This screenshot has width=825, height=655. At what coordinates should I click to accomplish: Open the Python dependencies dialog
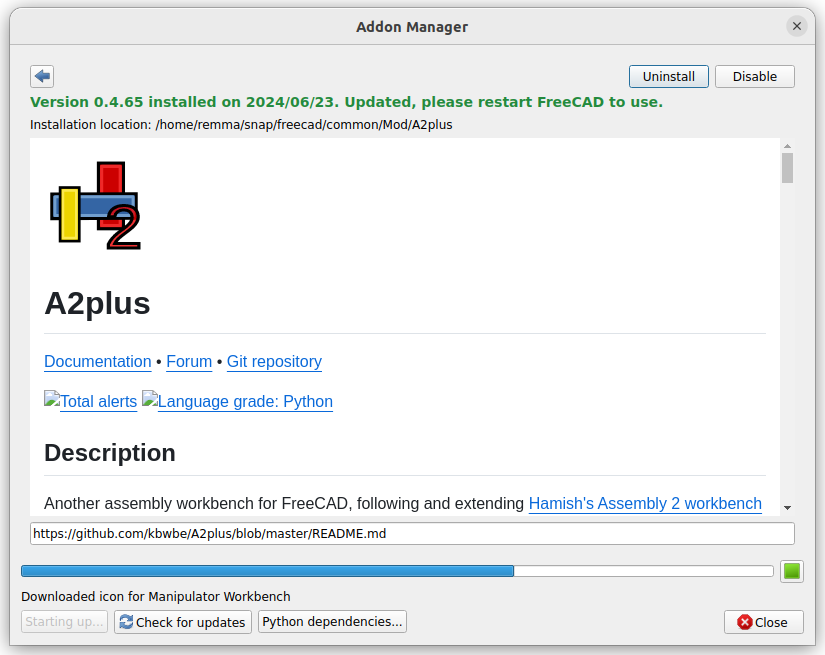[x=332, y=621]
